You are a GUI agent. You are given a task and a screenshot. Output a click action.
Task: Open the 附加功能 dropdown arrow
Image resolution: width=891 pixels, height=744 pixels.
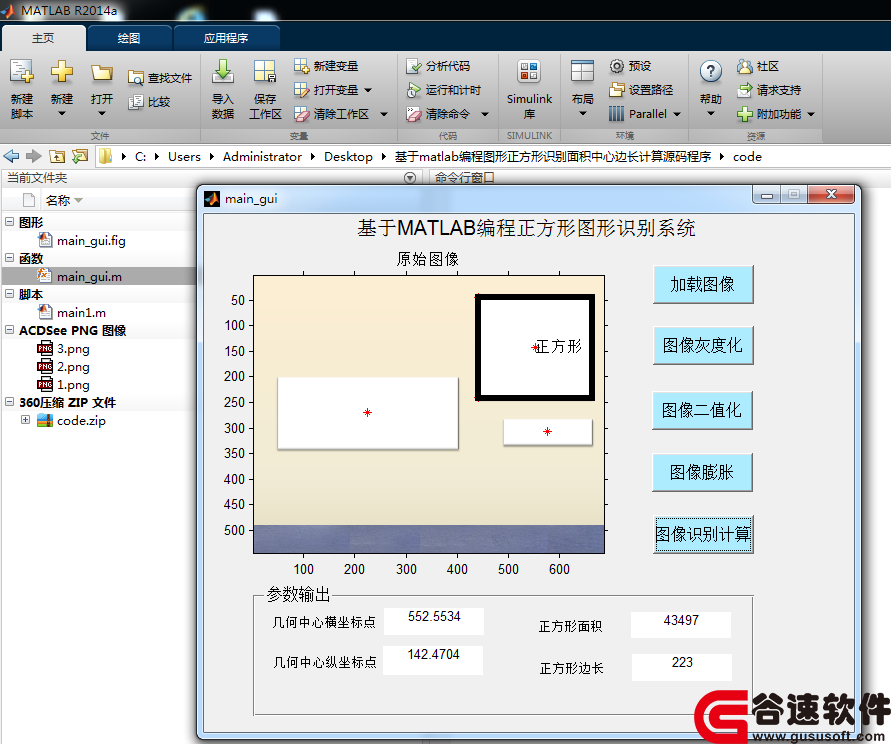[x=811, y=114]
